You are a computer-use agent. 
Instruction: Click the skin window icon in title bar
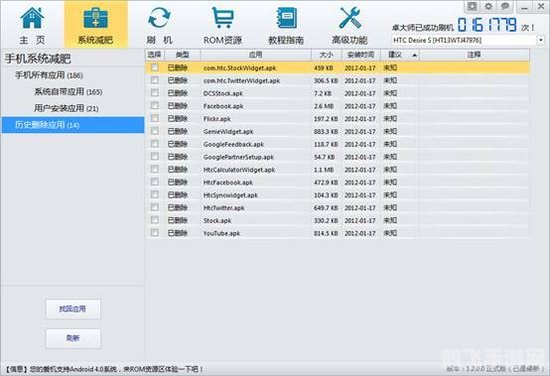click(x=472, y=6)
